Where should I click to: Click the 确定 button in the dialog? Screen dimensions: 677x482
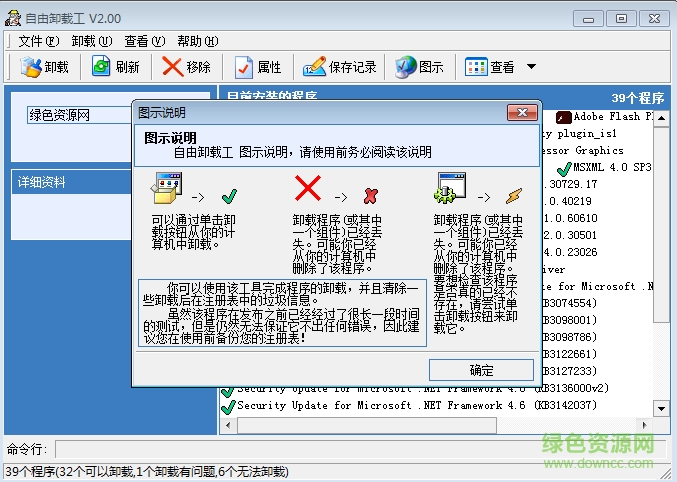click(x=481, y=370)
